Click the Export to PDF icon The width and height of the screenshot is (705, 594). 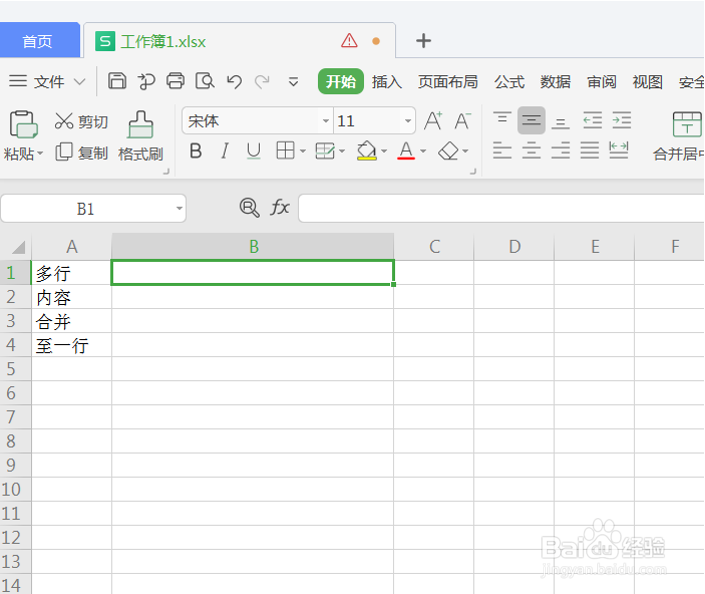point(146,81)
